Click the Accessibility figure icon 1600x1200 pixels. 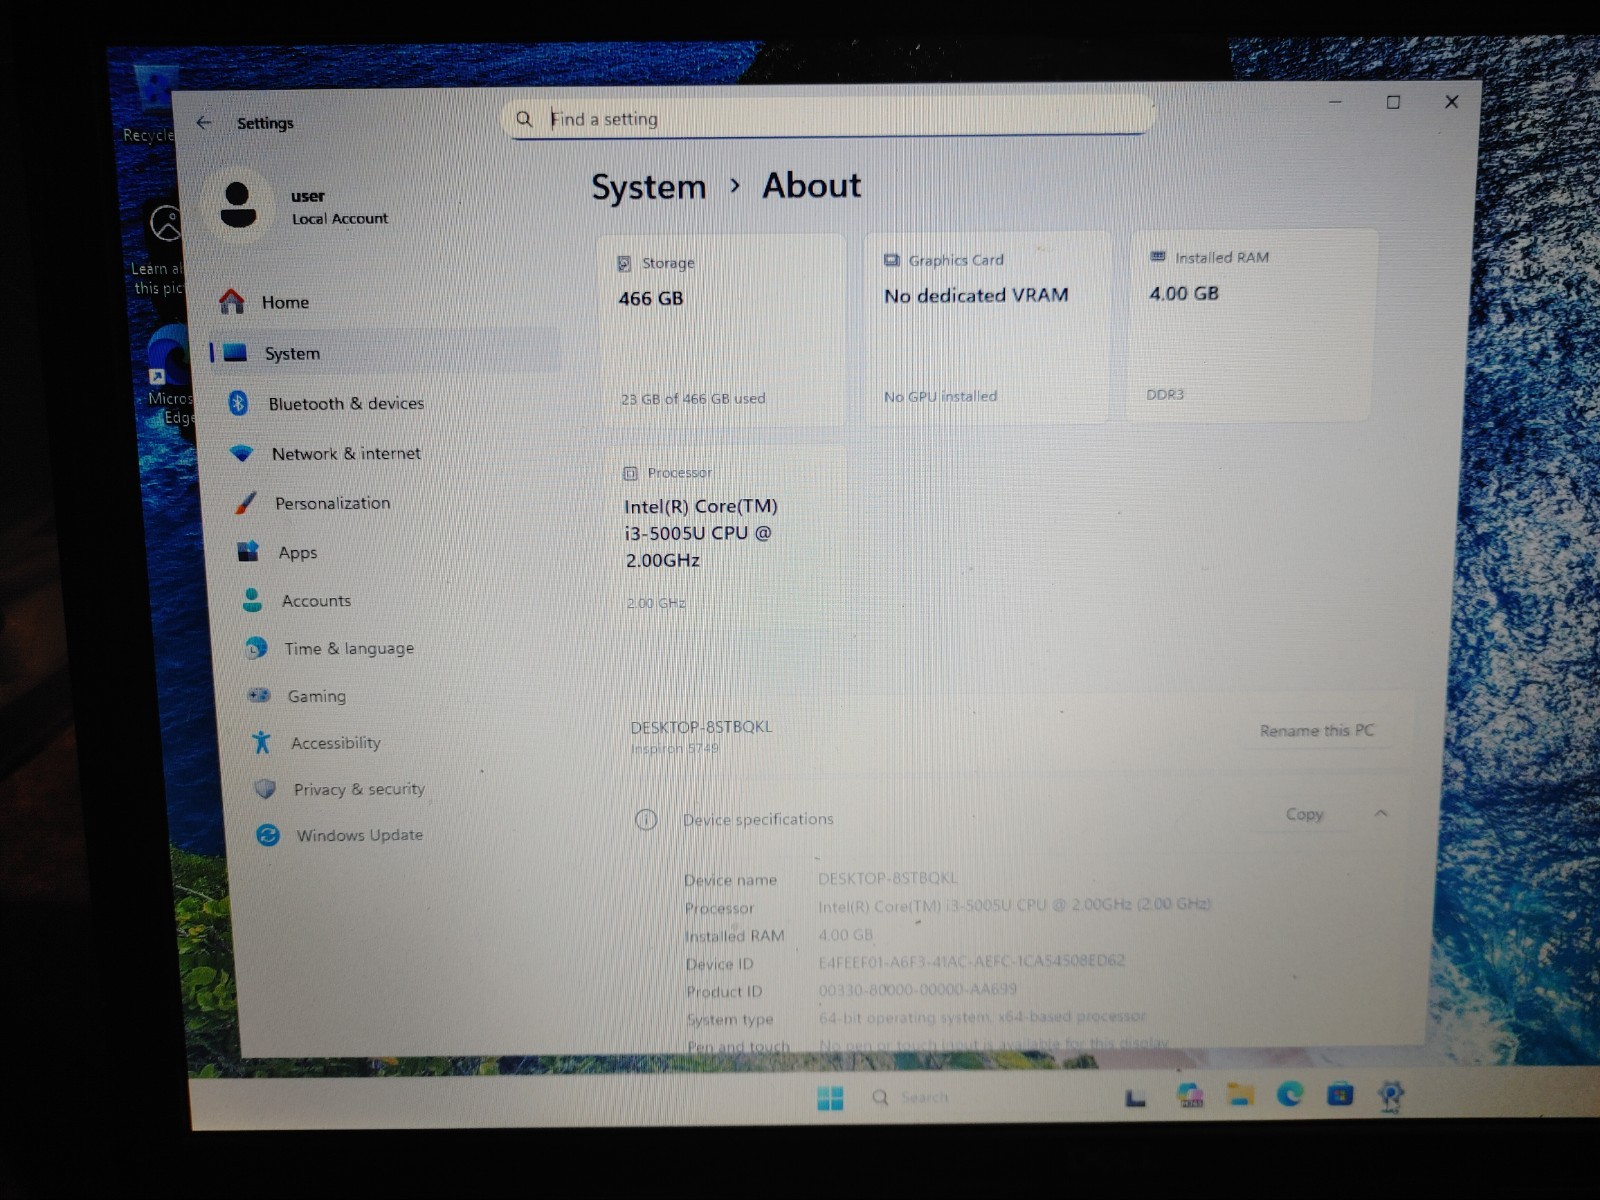pos(262,742)
